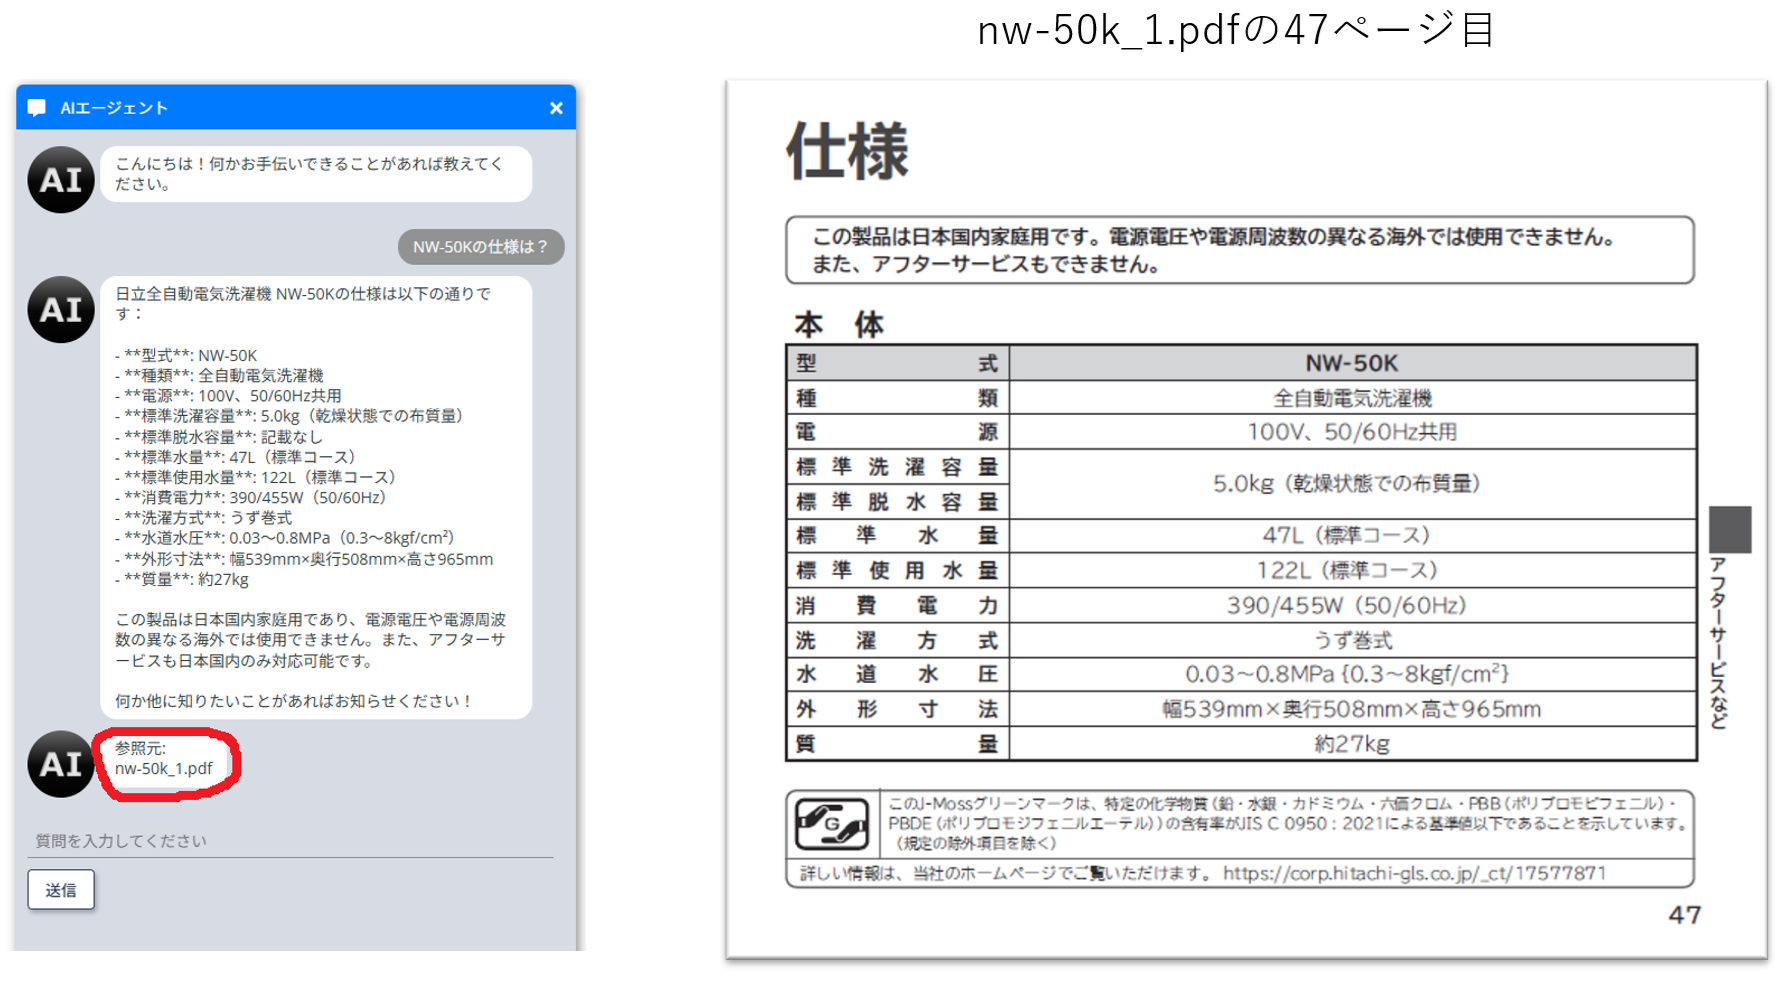Click the 標準水量 row label in the table

(897, 536)
